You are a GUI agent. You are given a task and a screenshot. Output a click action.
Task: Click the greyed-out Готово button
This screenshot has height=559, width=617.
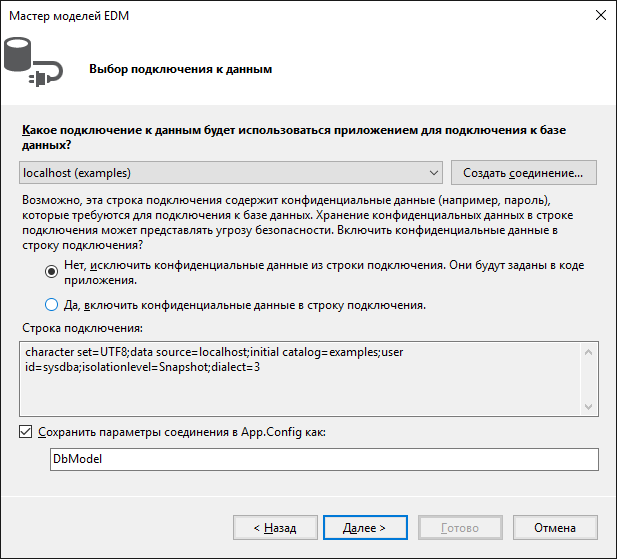pos(459,527)
